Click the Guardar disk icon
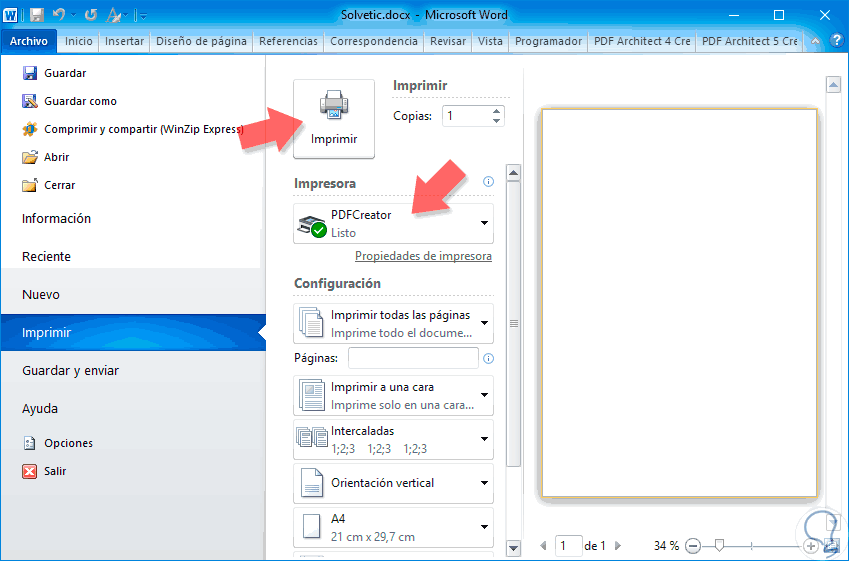This screenshot has height=561, width=849. [30, 73]
